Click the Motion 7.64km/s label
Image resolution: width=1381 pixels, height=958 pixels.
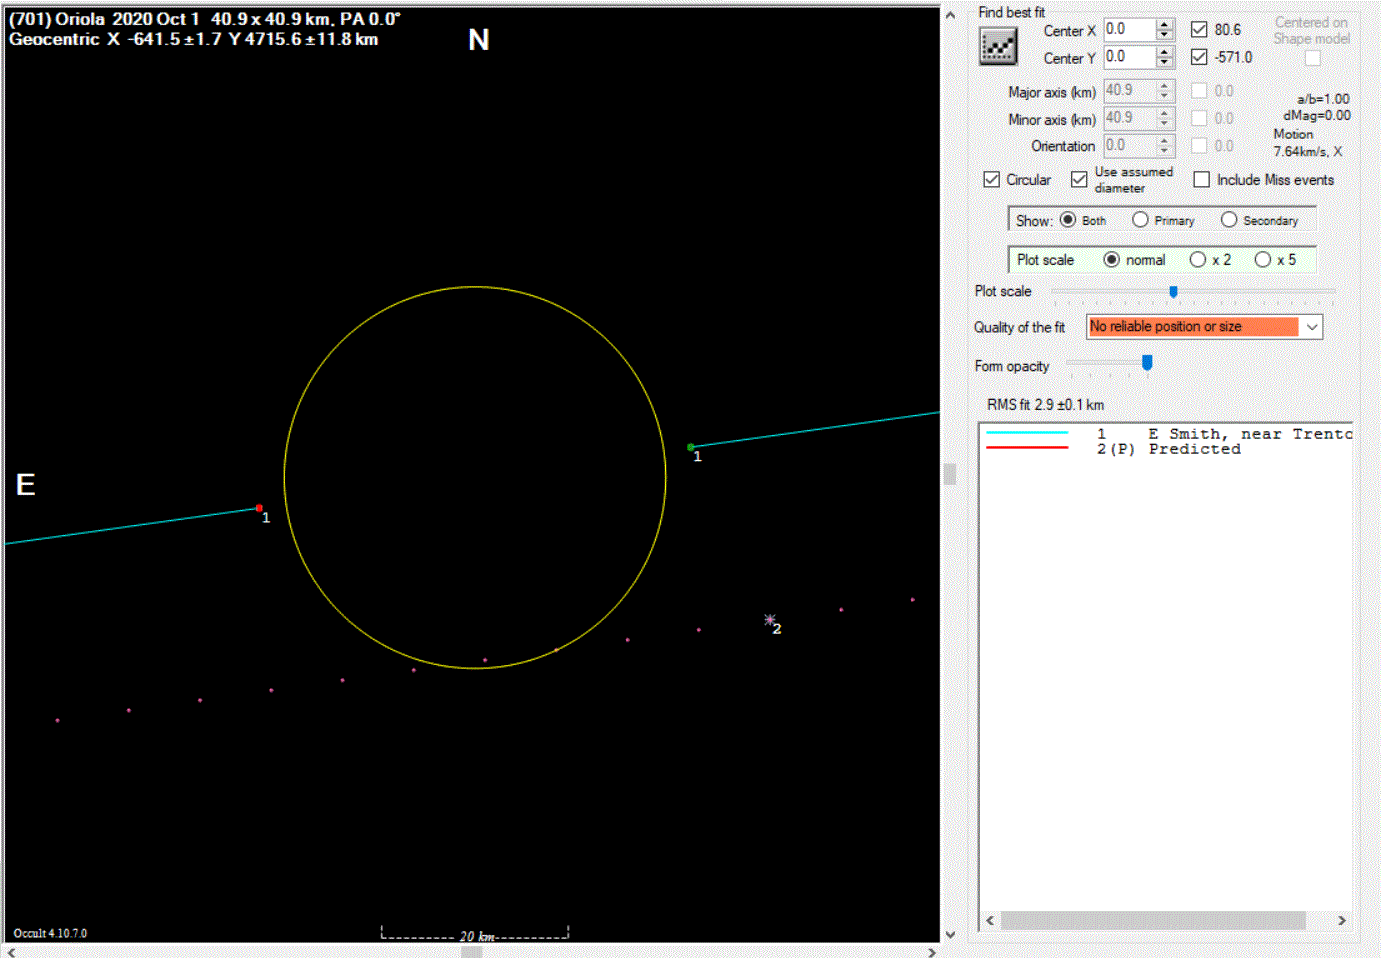1307,143
